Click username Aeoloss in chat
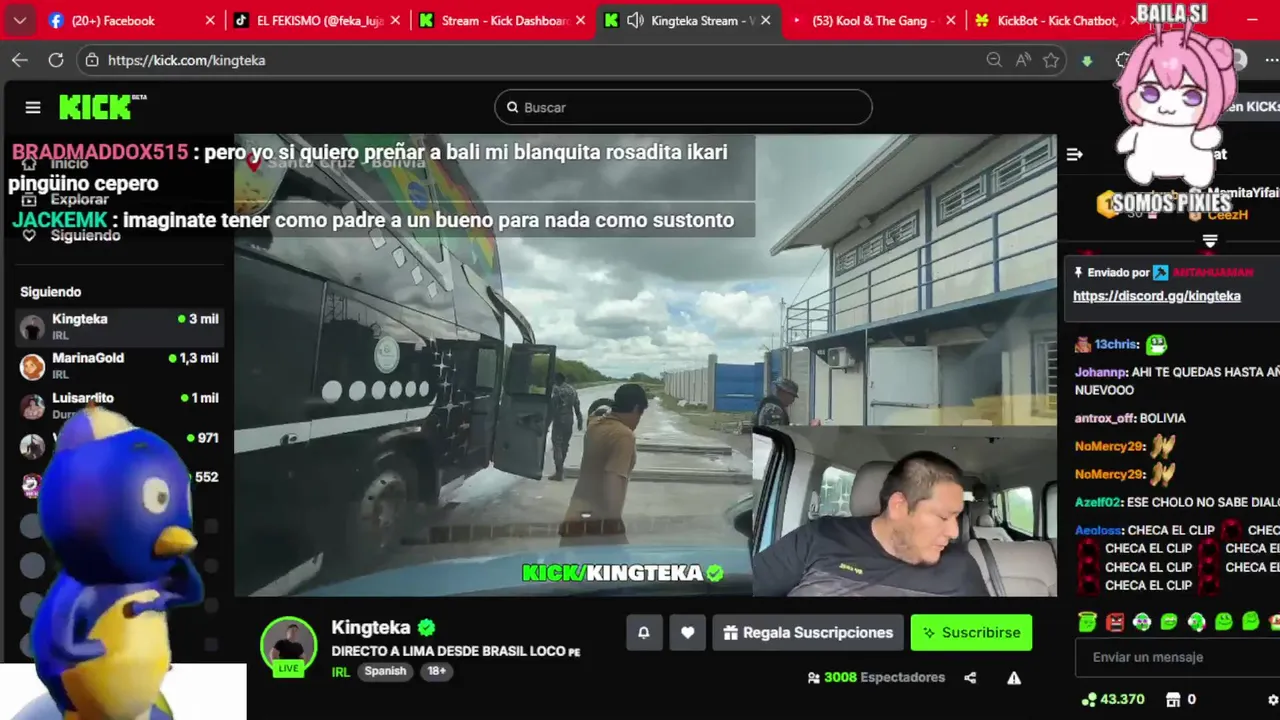The height and width of the screenshot is (720, 1280). (x=1099, y=530)
